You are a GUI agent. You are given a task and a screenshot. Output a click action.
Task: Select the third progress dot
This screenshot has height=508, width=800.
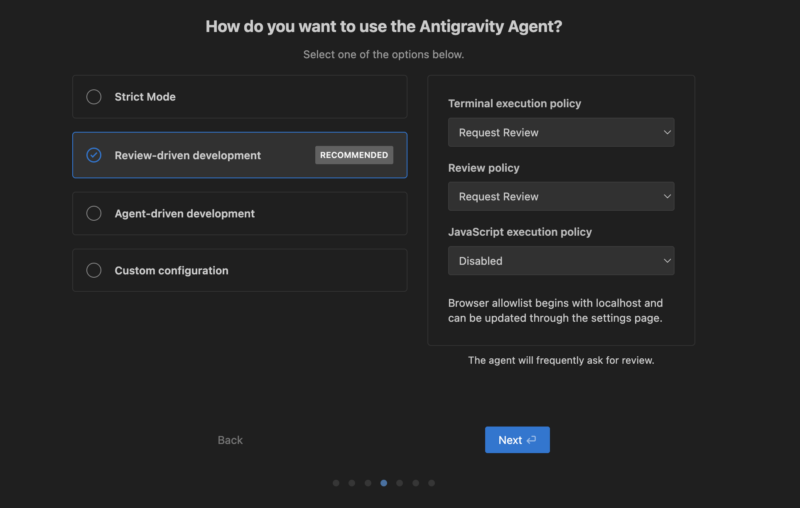point(368,483)
